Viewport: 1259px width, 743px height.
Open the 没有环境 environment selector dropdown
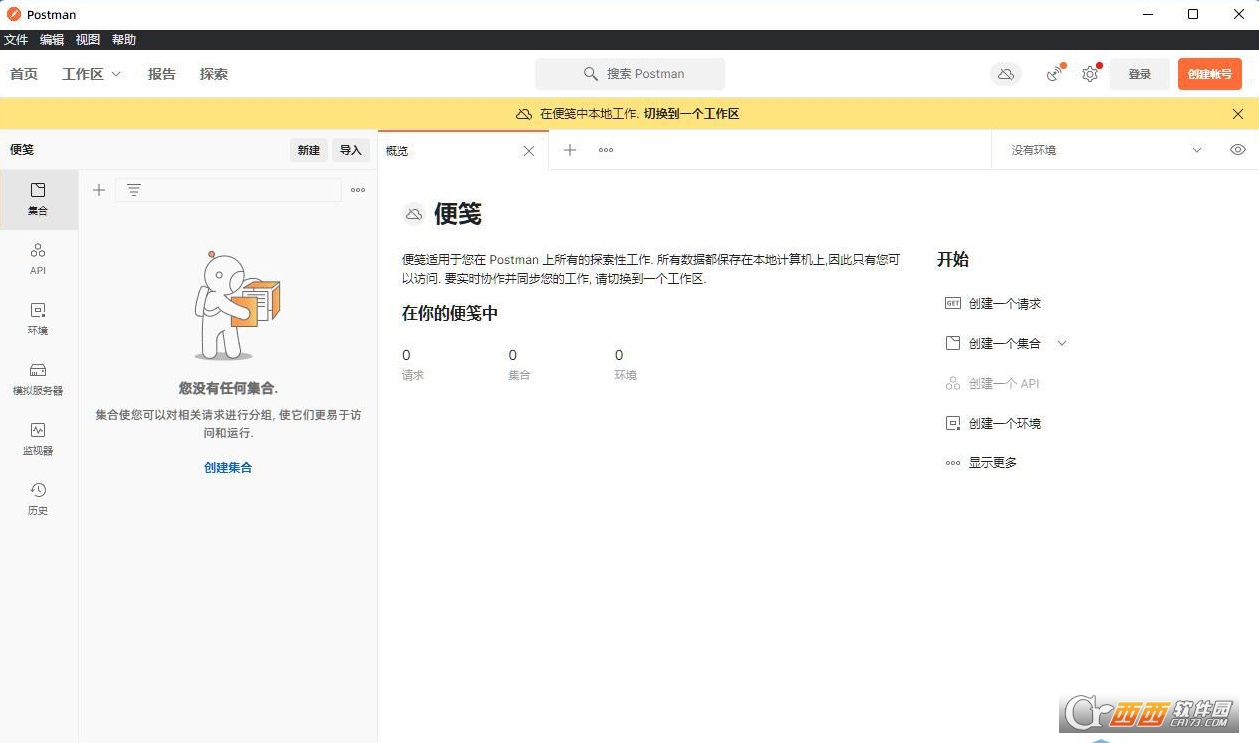click(x=1105, y=150)
